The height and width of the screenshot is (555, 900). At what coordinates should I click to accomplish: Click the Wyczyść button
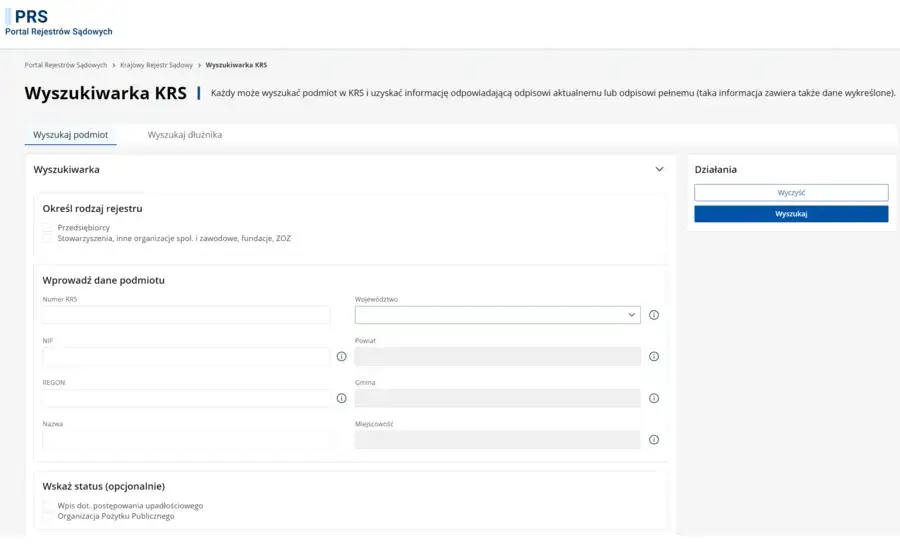point(791,193)
